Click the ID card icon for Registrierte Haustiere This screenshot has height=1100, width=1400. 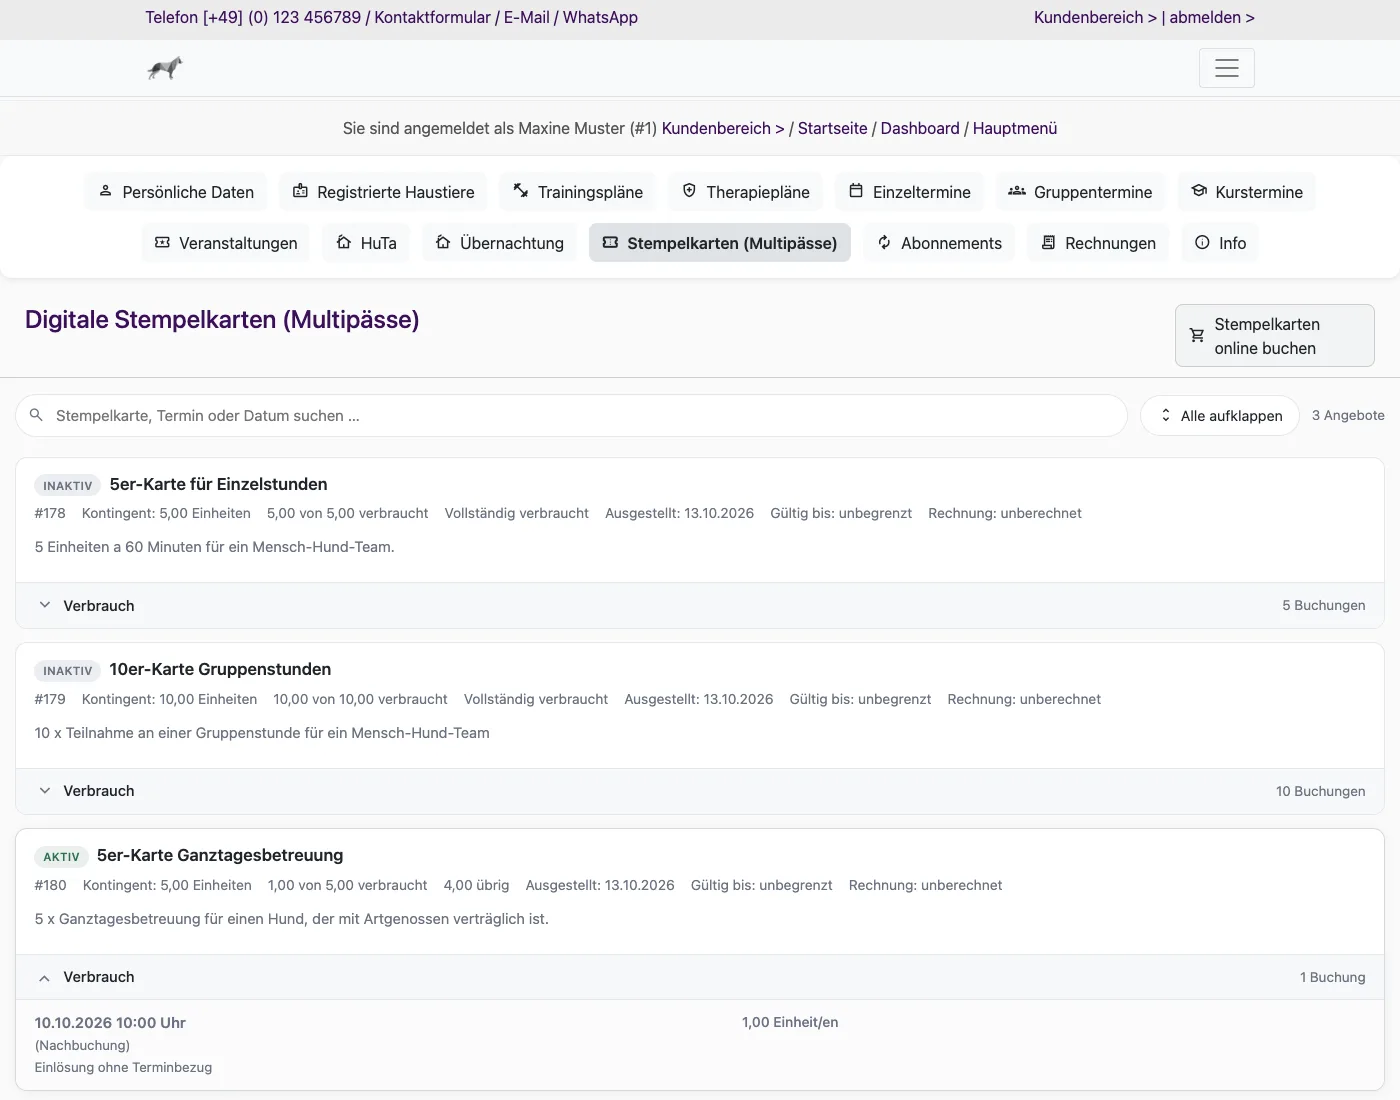coord(300,191)
